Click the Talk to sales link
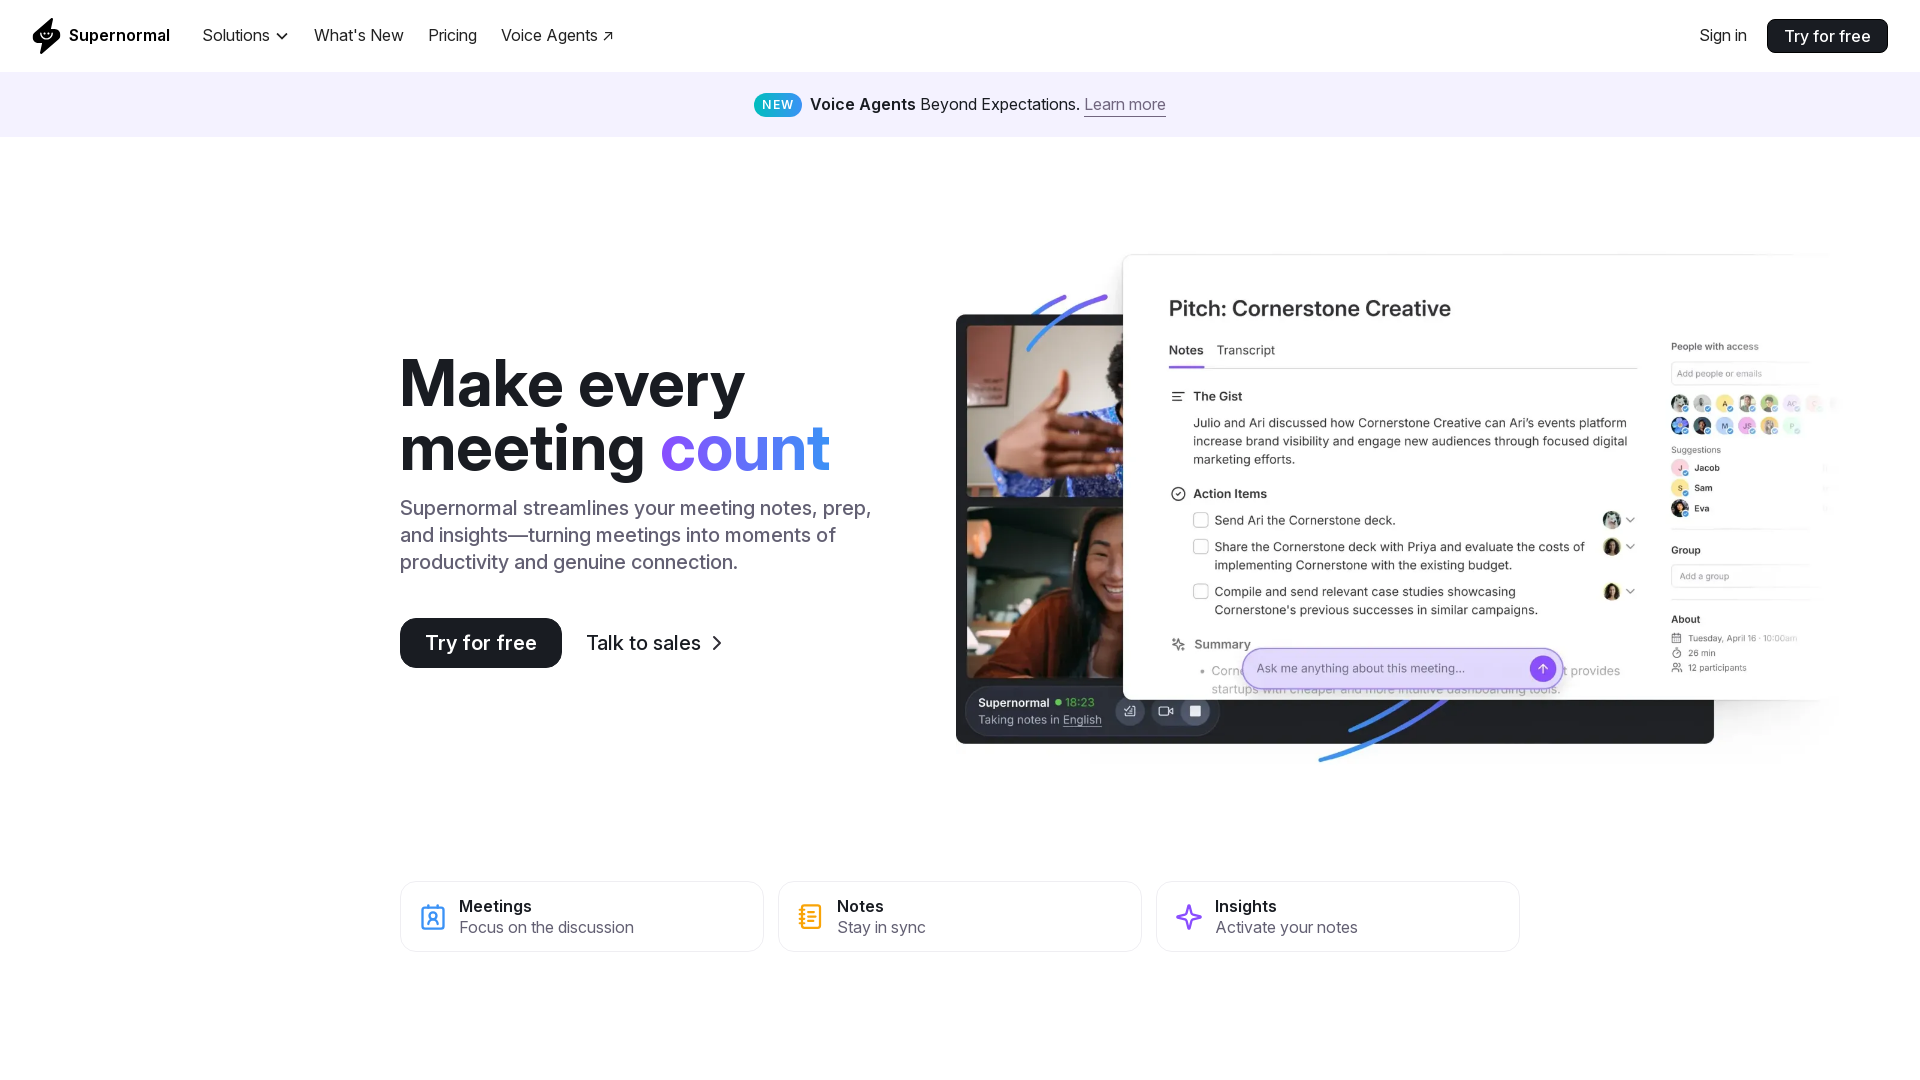Screen dimensions: 1920x1080 654,643
